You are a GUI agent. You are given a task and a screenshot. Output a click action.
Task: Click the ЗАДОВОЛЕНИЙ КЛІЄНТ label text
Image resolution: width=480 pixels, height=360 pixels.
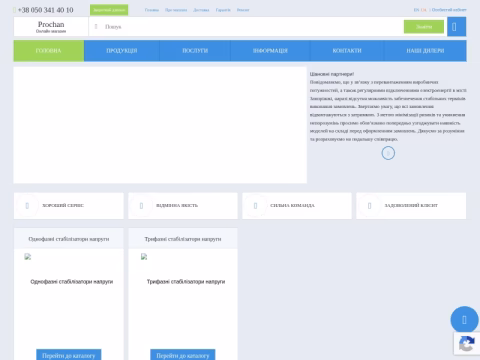point(411,205)
